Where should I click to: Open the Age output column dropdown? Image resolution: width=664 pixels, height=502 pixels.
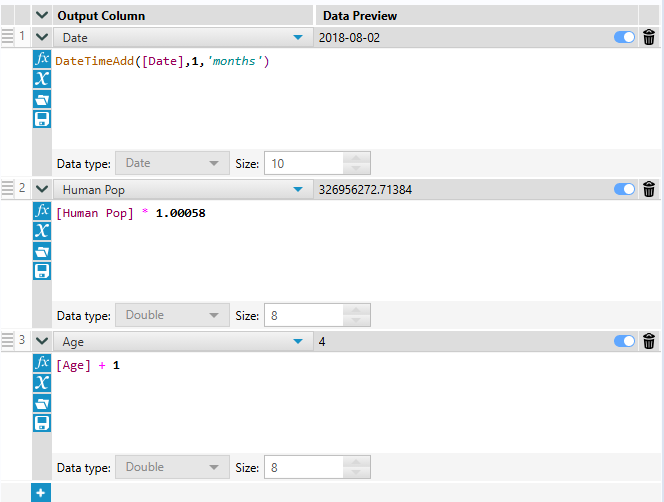pyautogui.click(x=183, y=342)
